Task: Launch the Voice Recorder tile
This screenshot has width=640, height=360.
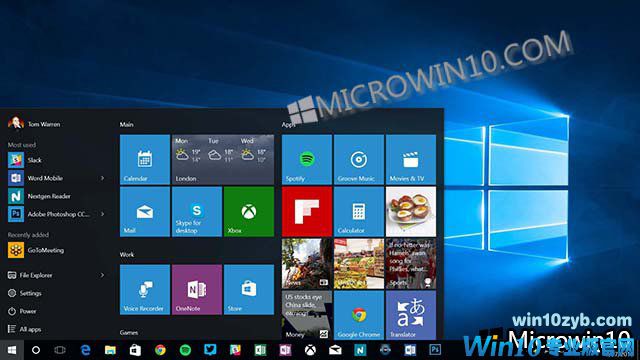Action: pyautogui.click(x=145, y=289)
